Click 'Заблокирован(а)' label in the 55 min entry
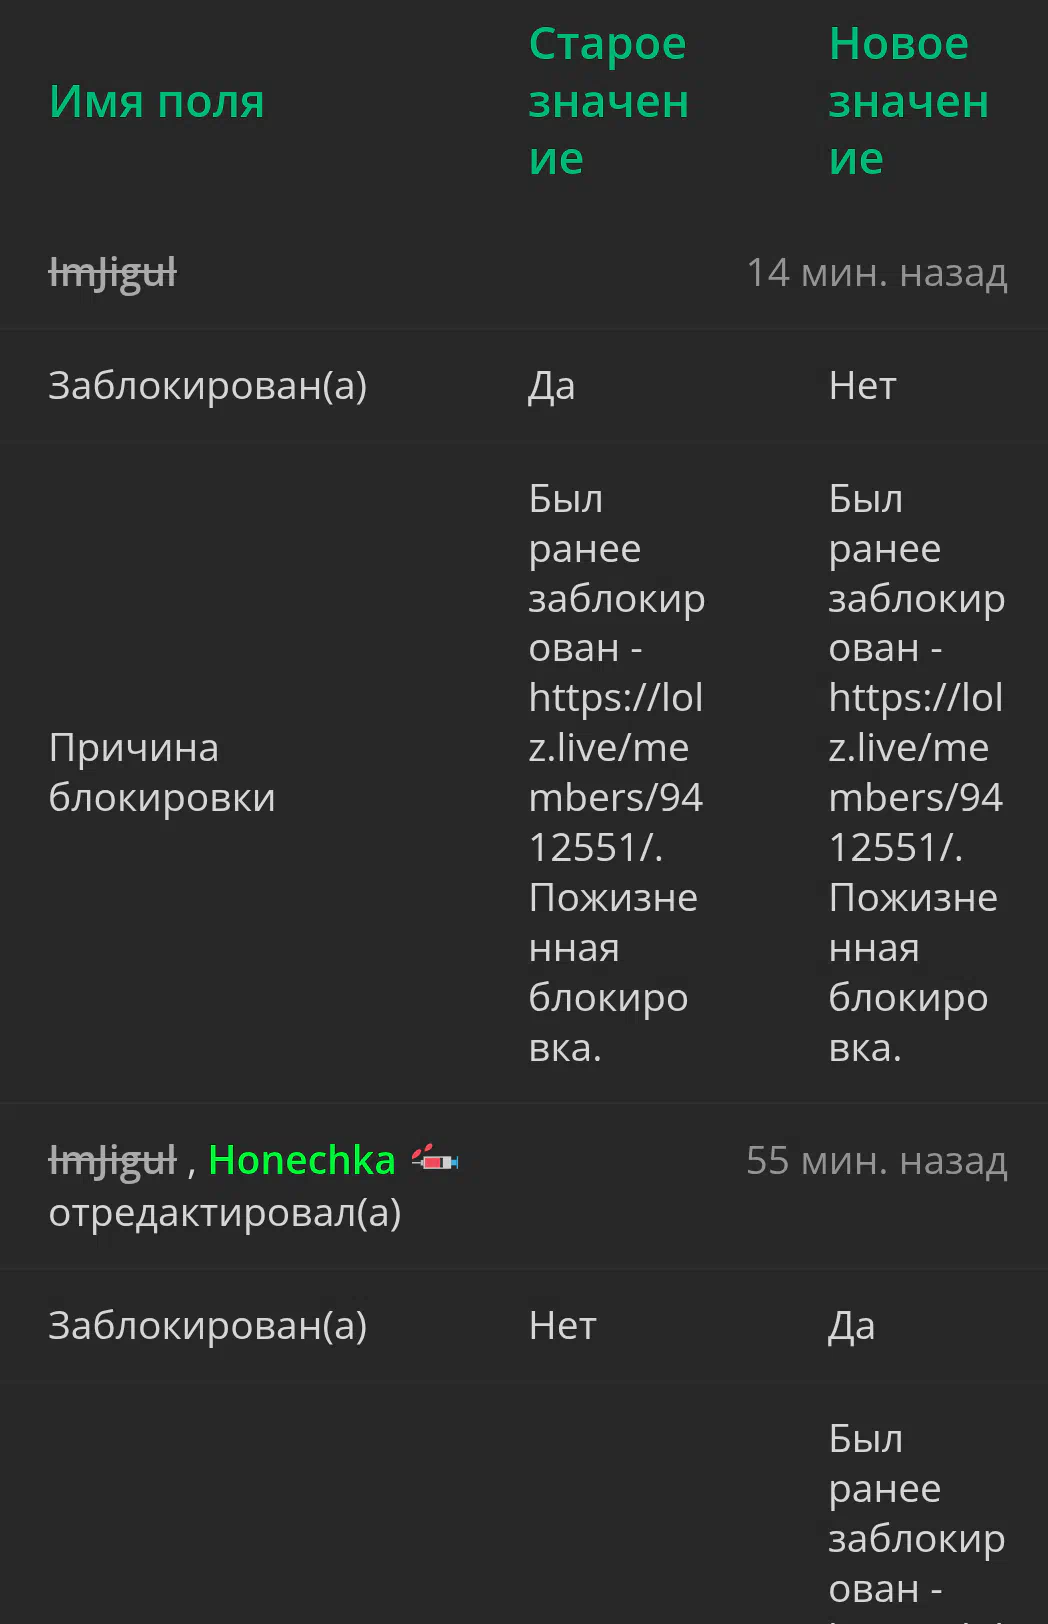 click(x=208, y=1326)
